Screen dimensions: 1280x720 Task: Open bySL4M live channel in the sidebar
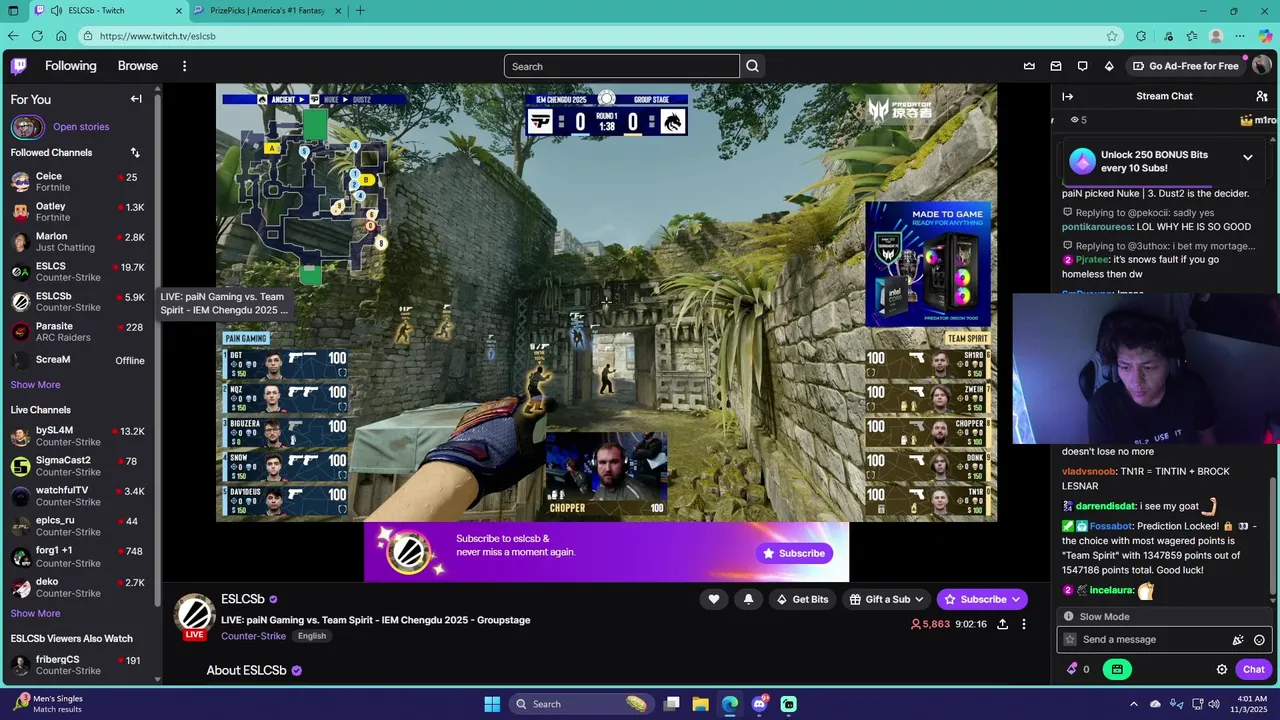(x=78, y=436)
